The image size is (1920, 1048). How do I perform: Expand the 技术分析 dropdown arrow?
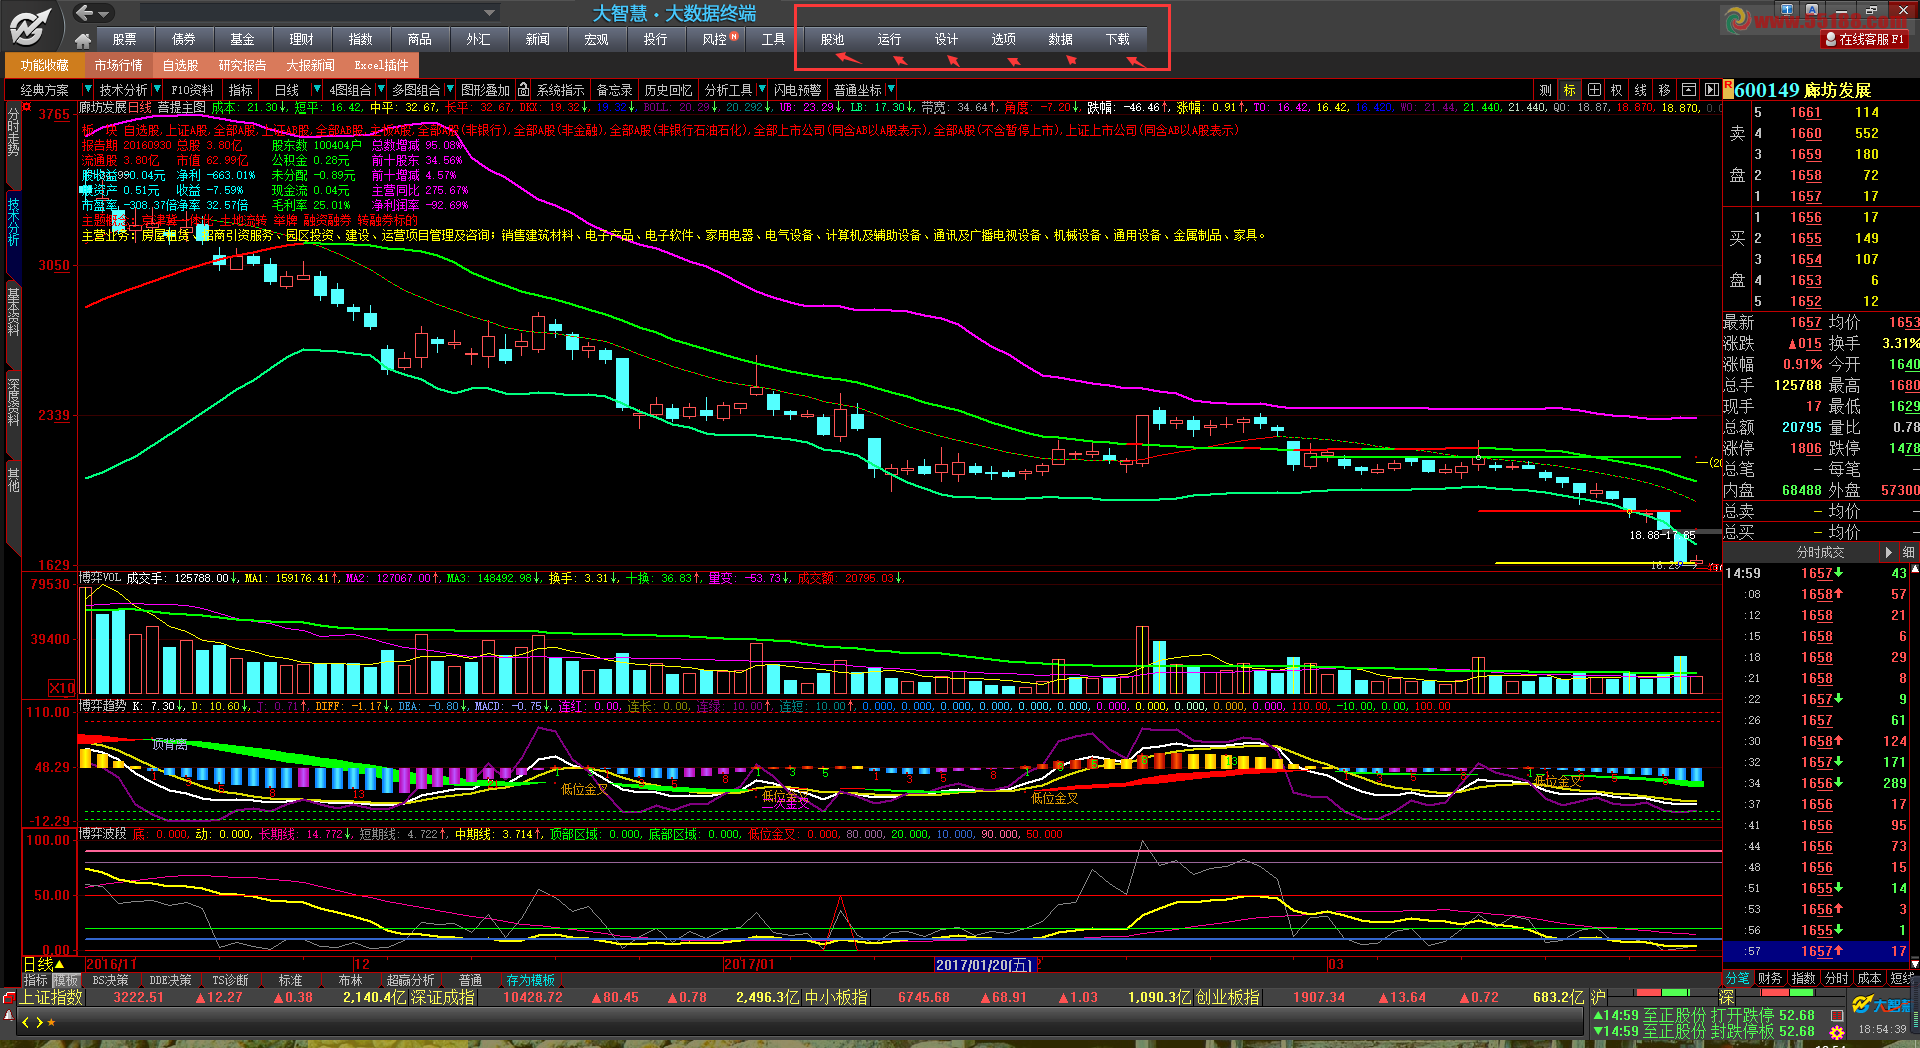pyautogui.click(x=158, y=90)
